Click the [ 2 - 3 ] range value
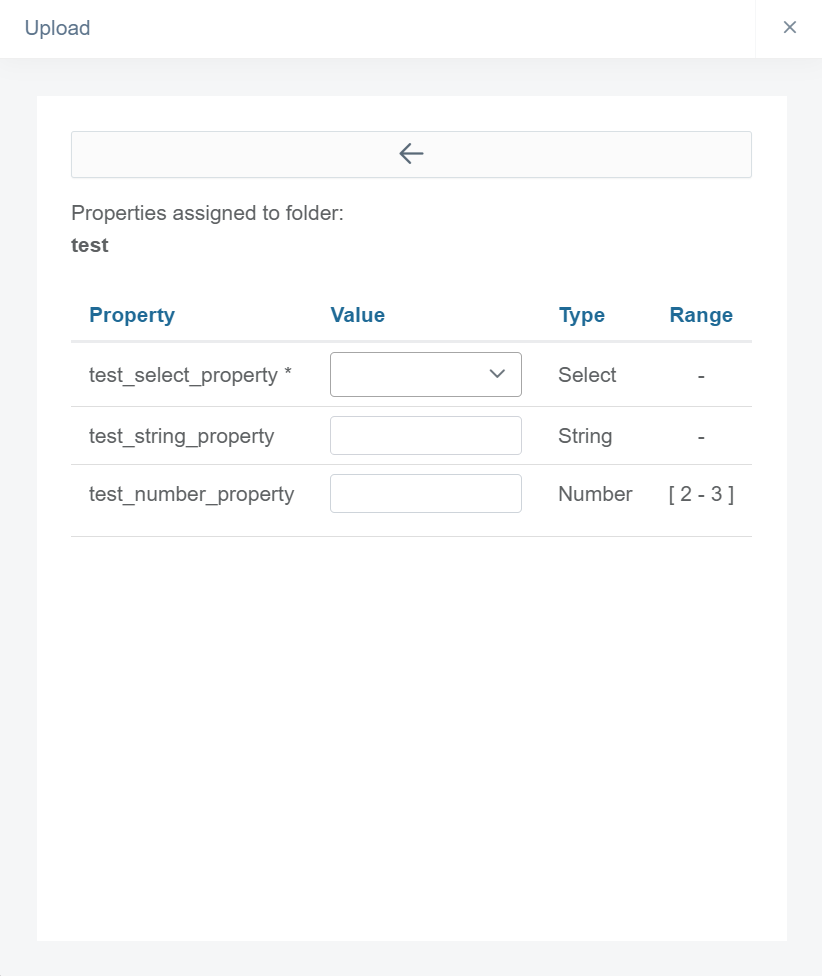The image size is (822, 976). 701,494
